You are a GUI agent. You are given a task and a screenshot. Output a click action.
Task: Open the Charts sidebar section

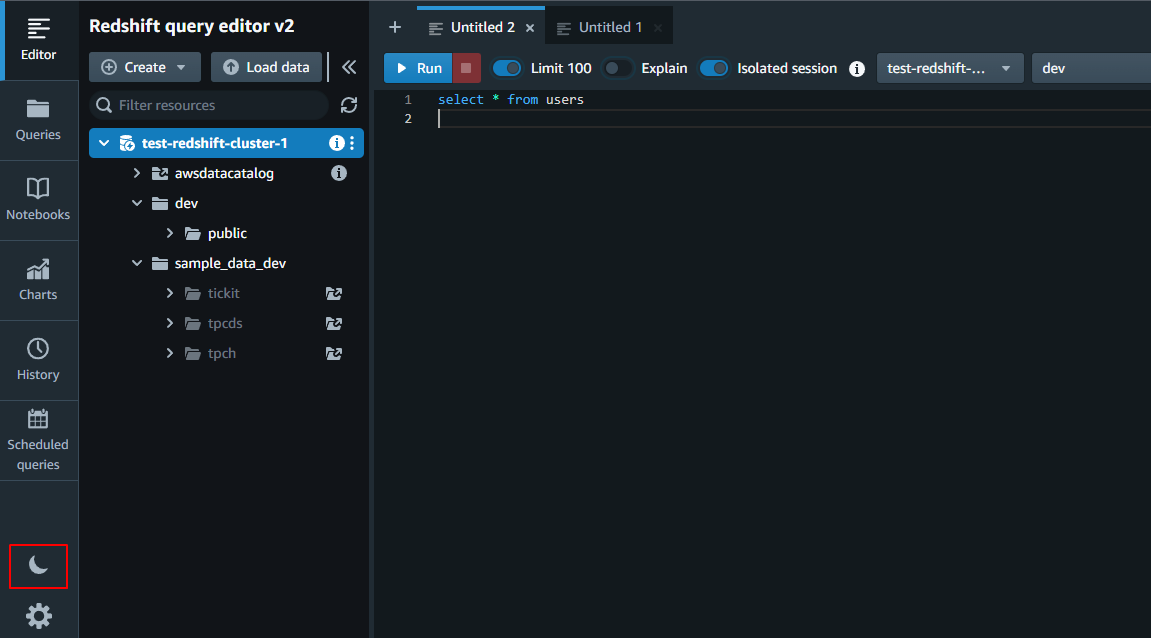38,280
